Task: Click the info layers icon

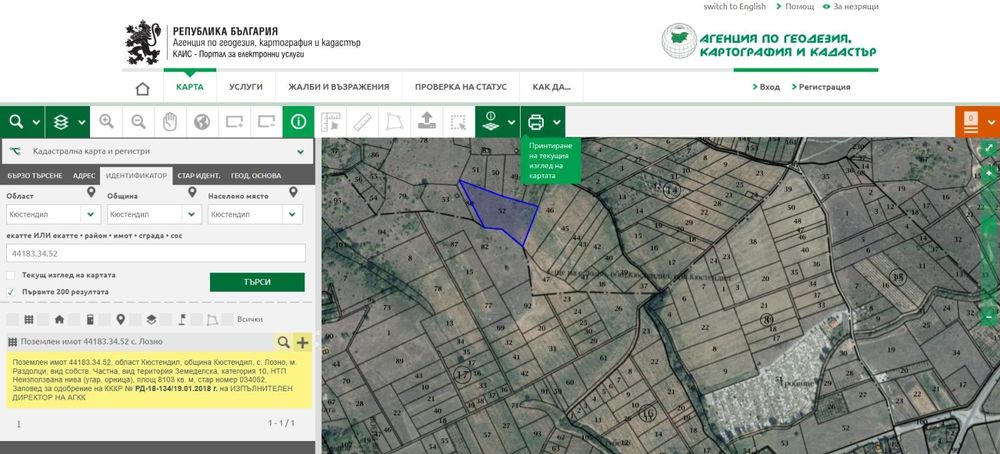Action: tap(490, 121)
